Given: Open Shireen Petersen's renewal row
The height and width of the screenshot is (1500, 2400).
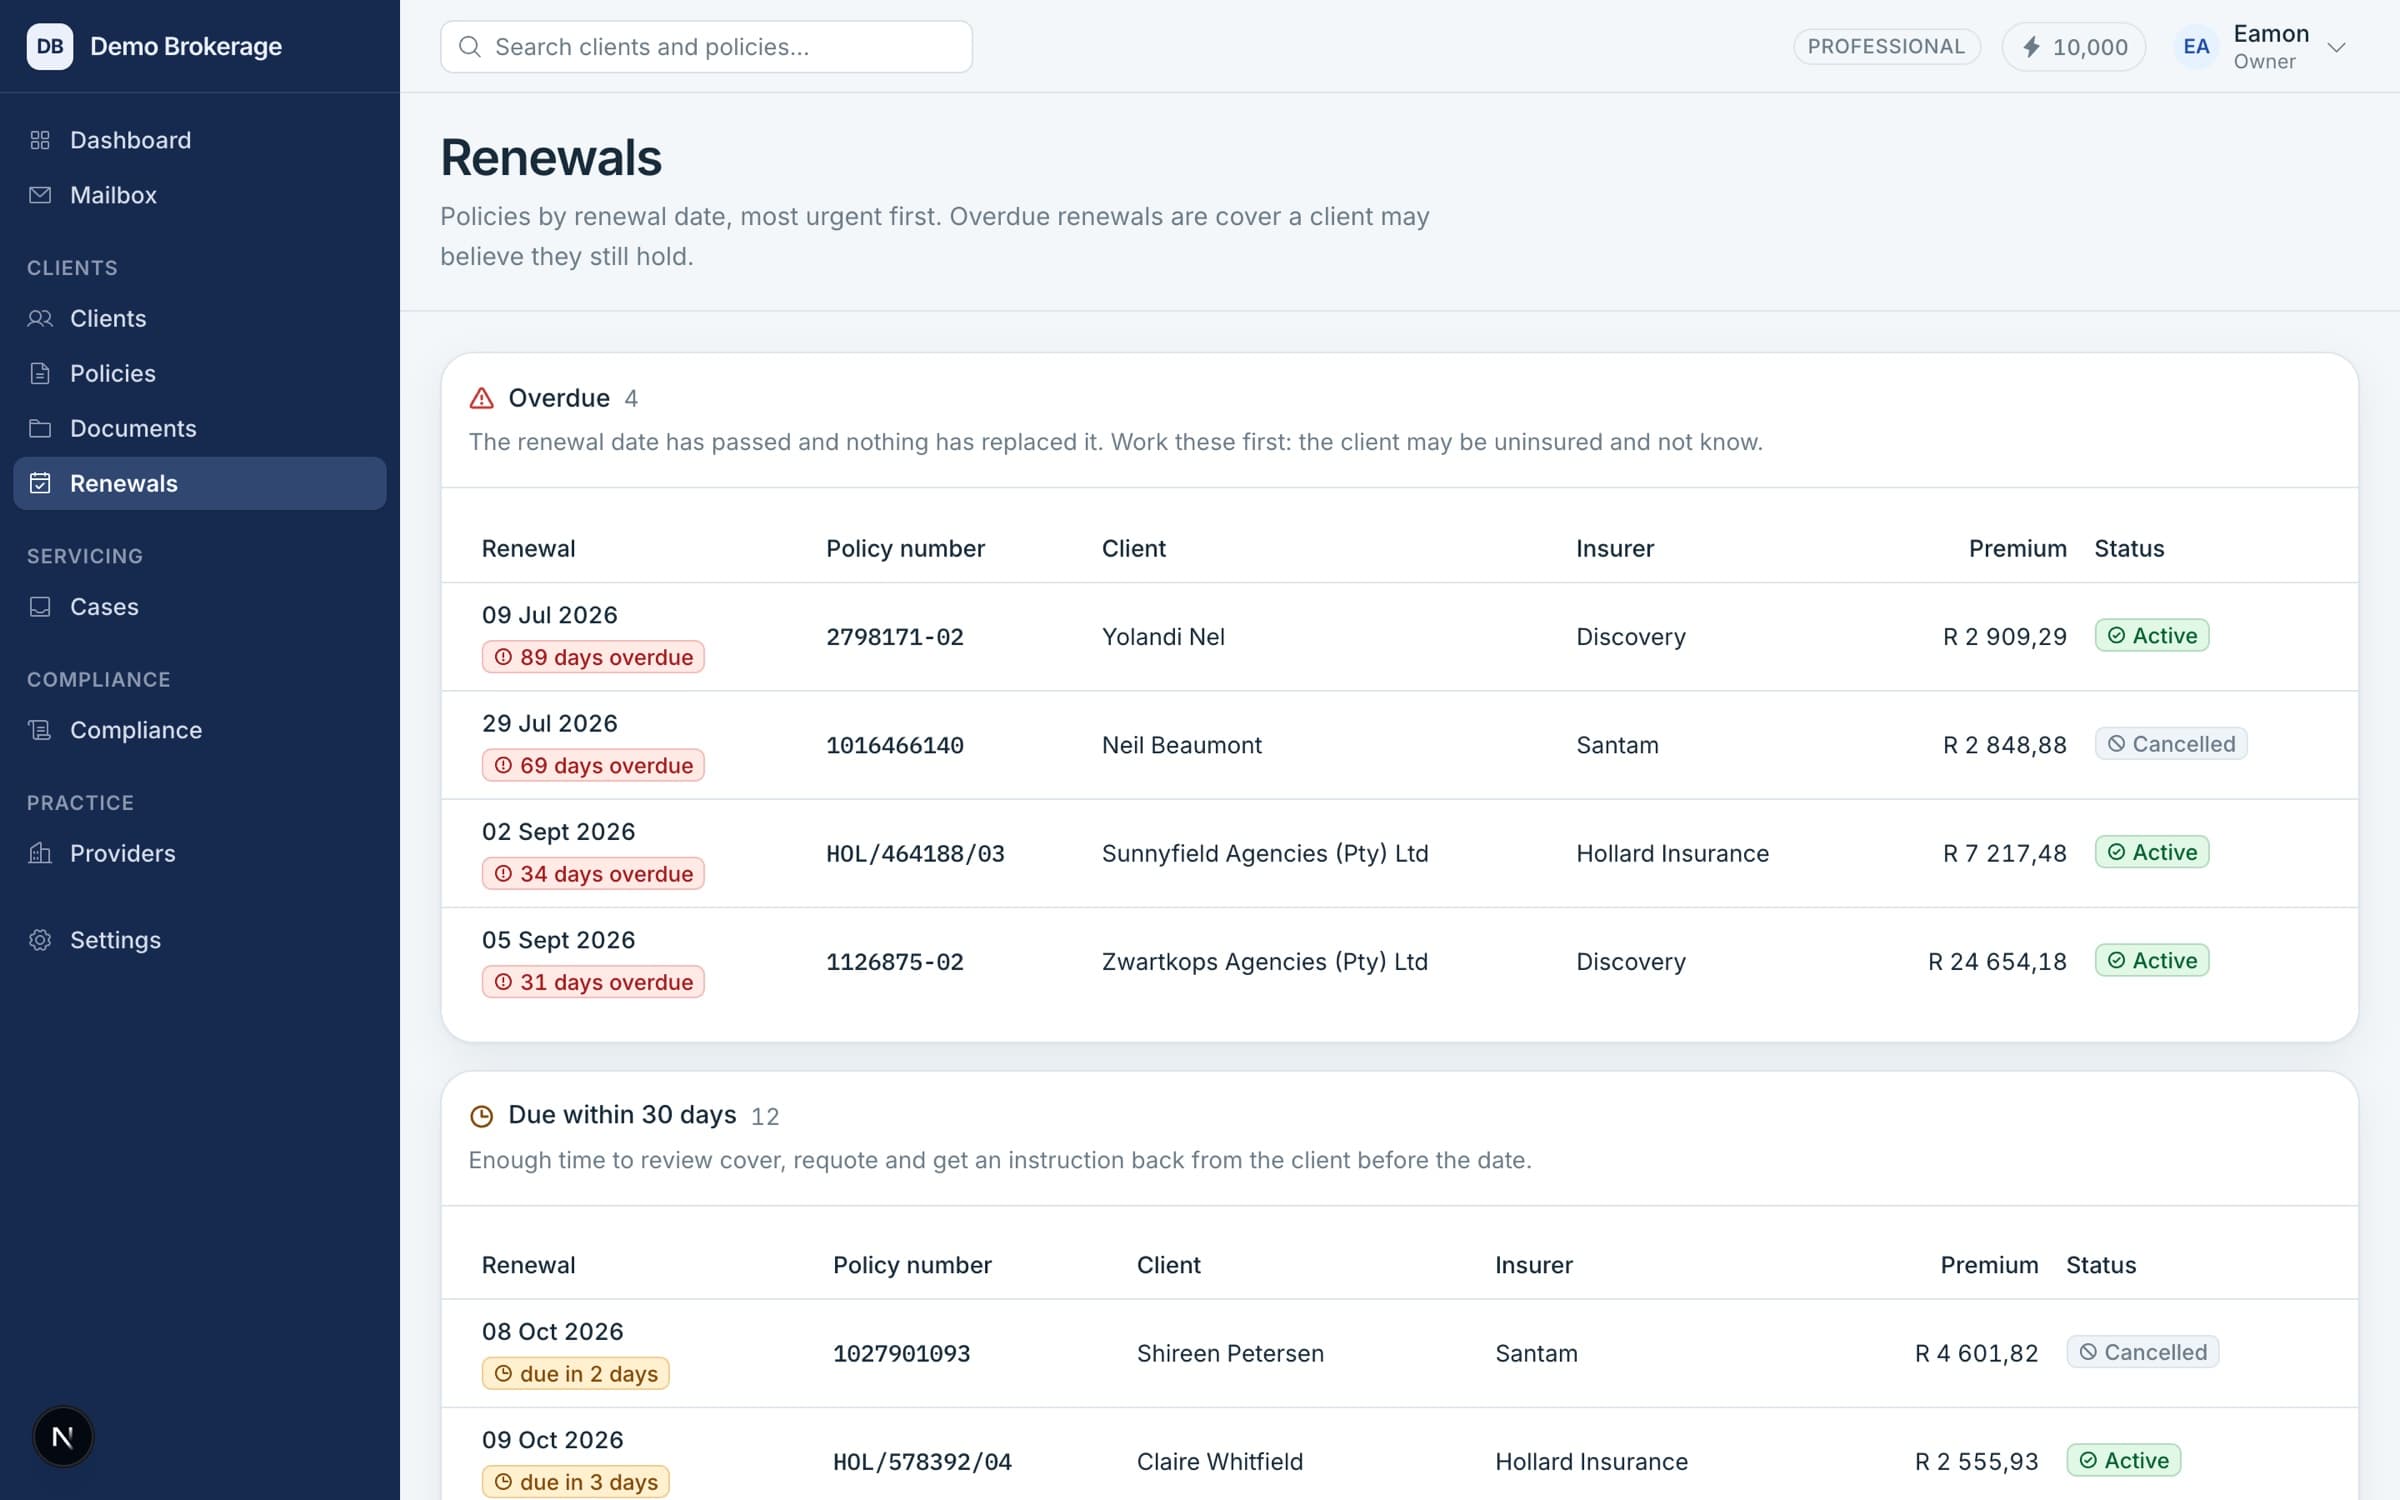Looking at the screenshot, I should point(1399,1353).
